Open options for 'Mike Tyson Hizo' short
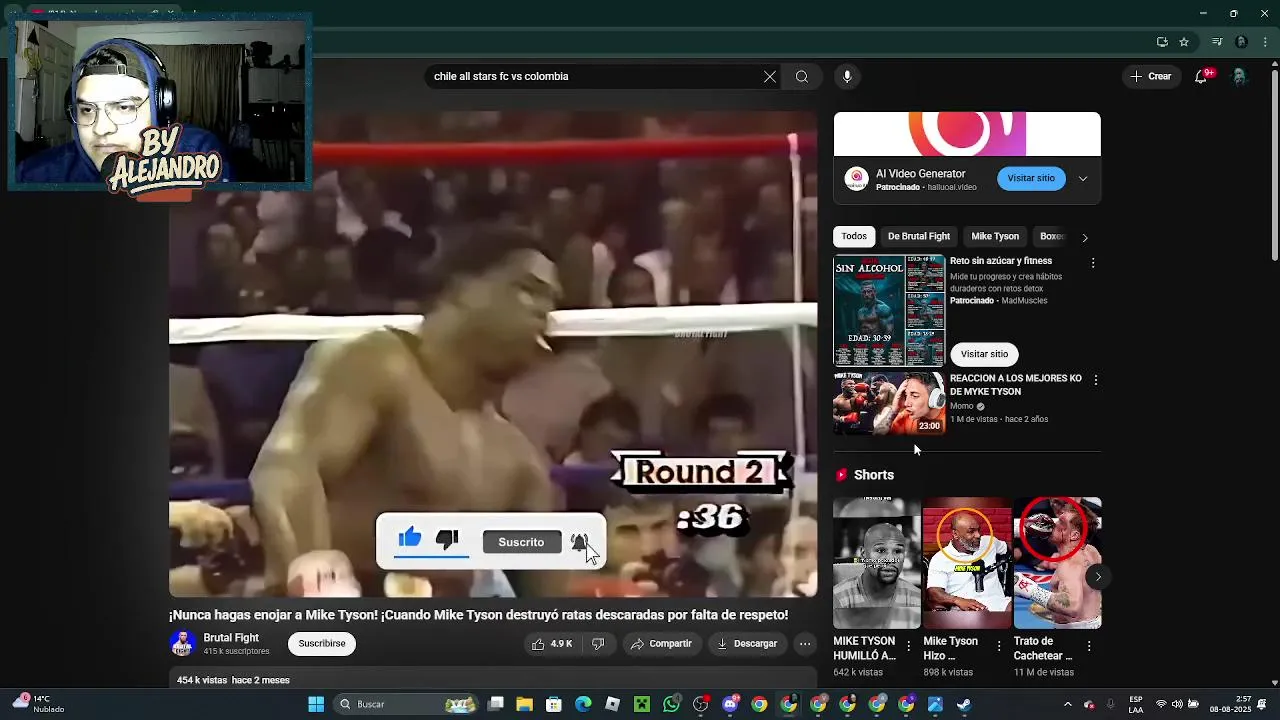 (998, 647)
